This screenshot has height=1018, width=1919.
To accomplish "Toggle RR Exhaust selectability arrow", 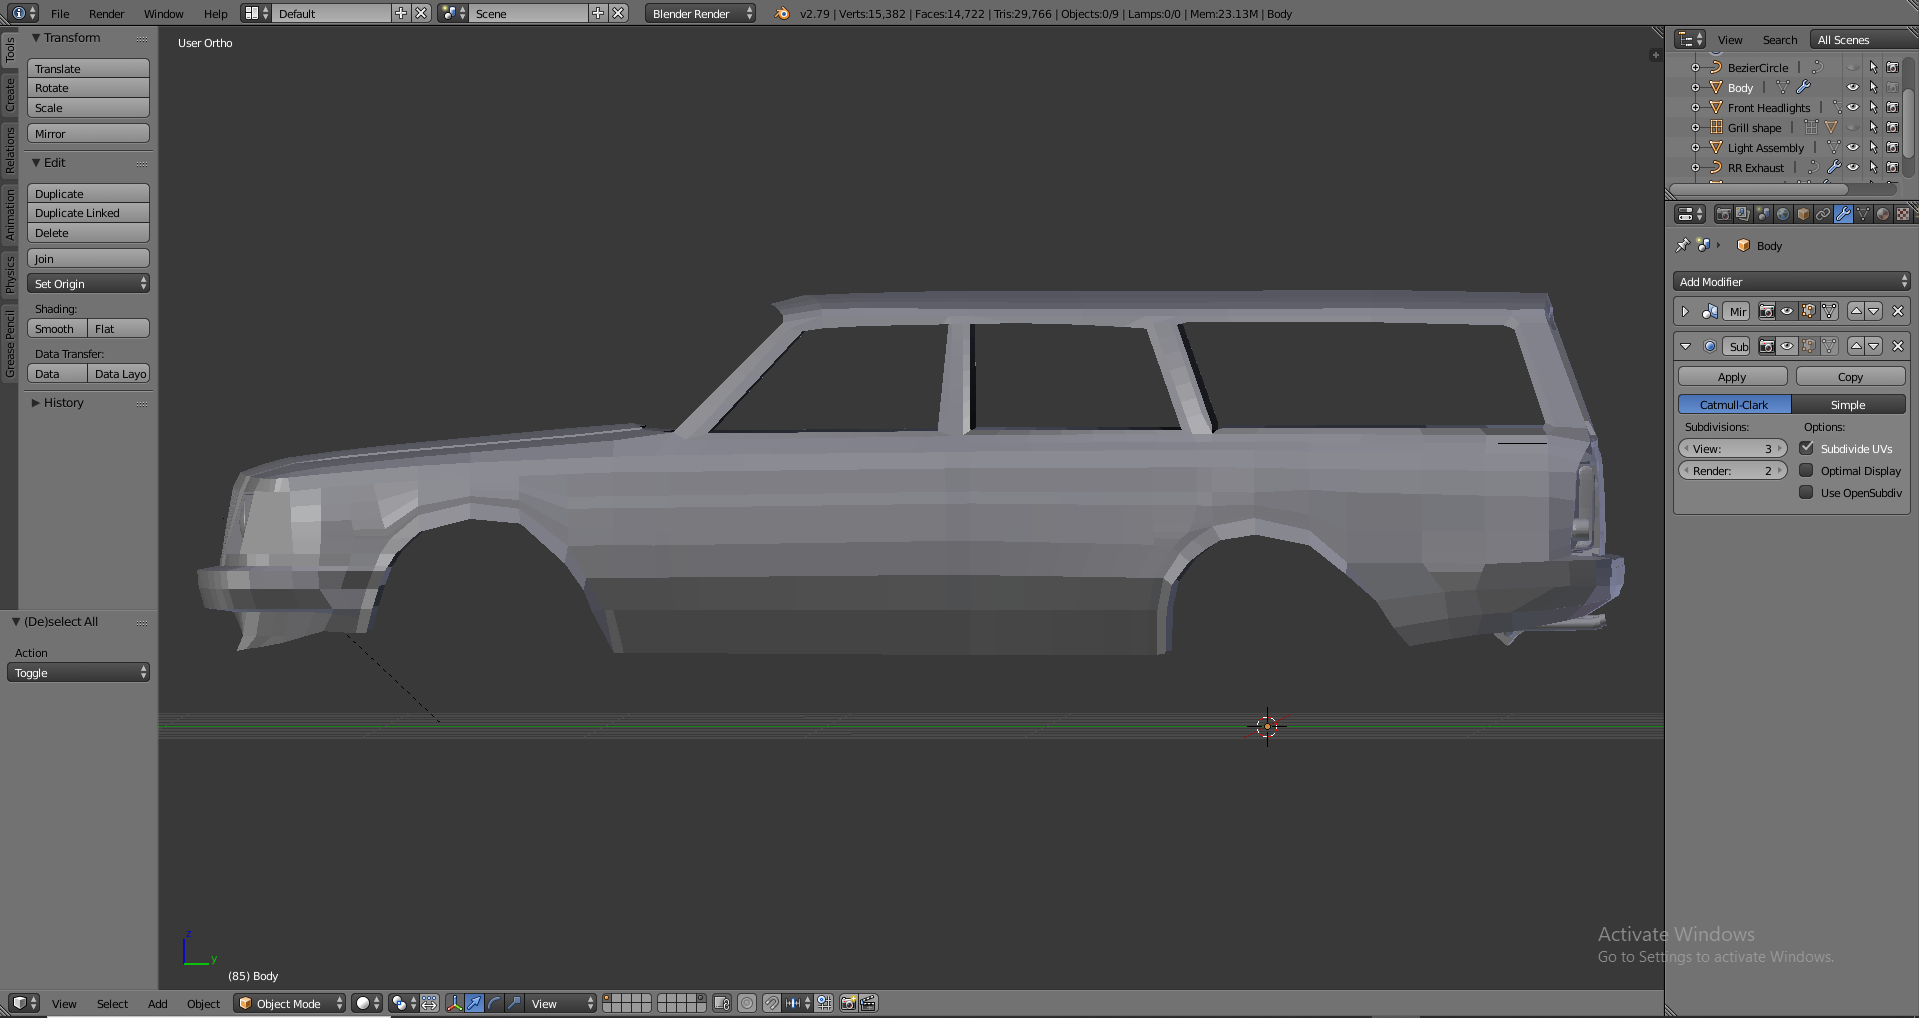I will tap(1873, 168).
